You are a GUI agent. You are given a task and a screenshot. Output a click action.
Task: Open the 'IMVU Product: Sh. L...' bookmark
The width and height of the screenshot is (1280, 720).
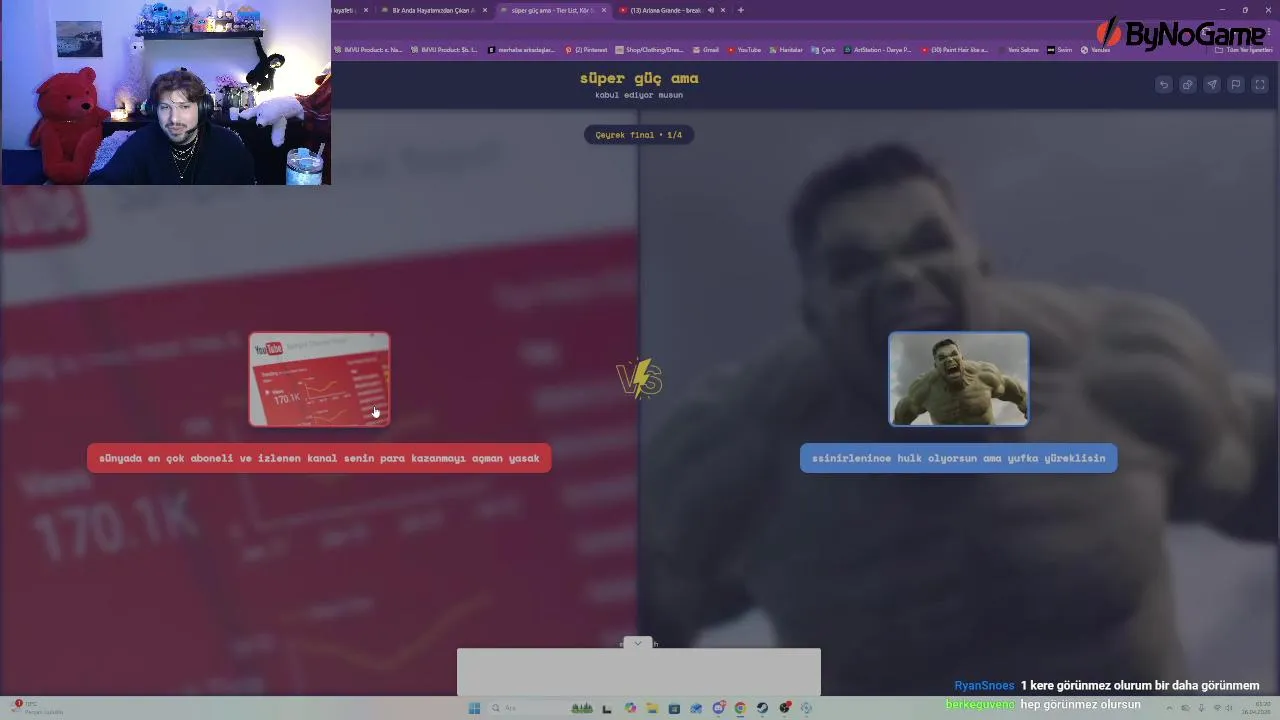tap(444, 50)
